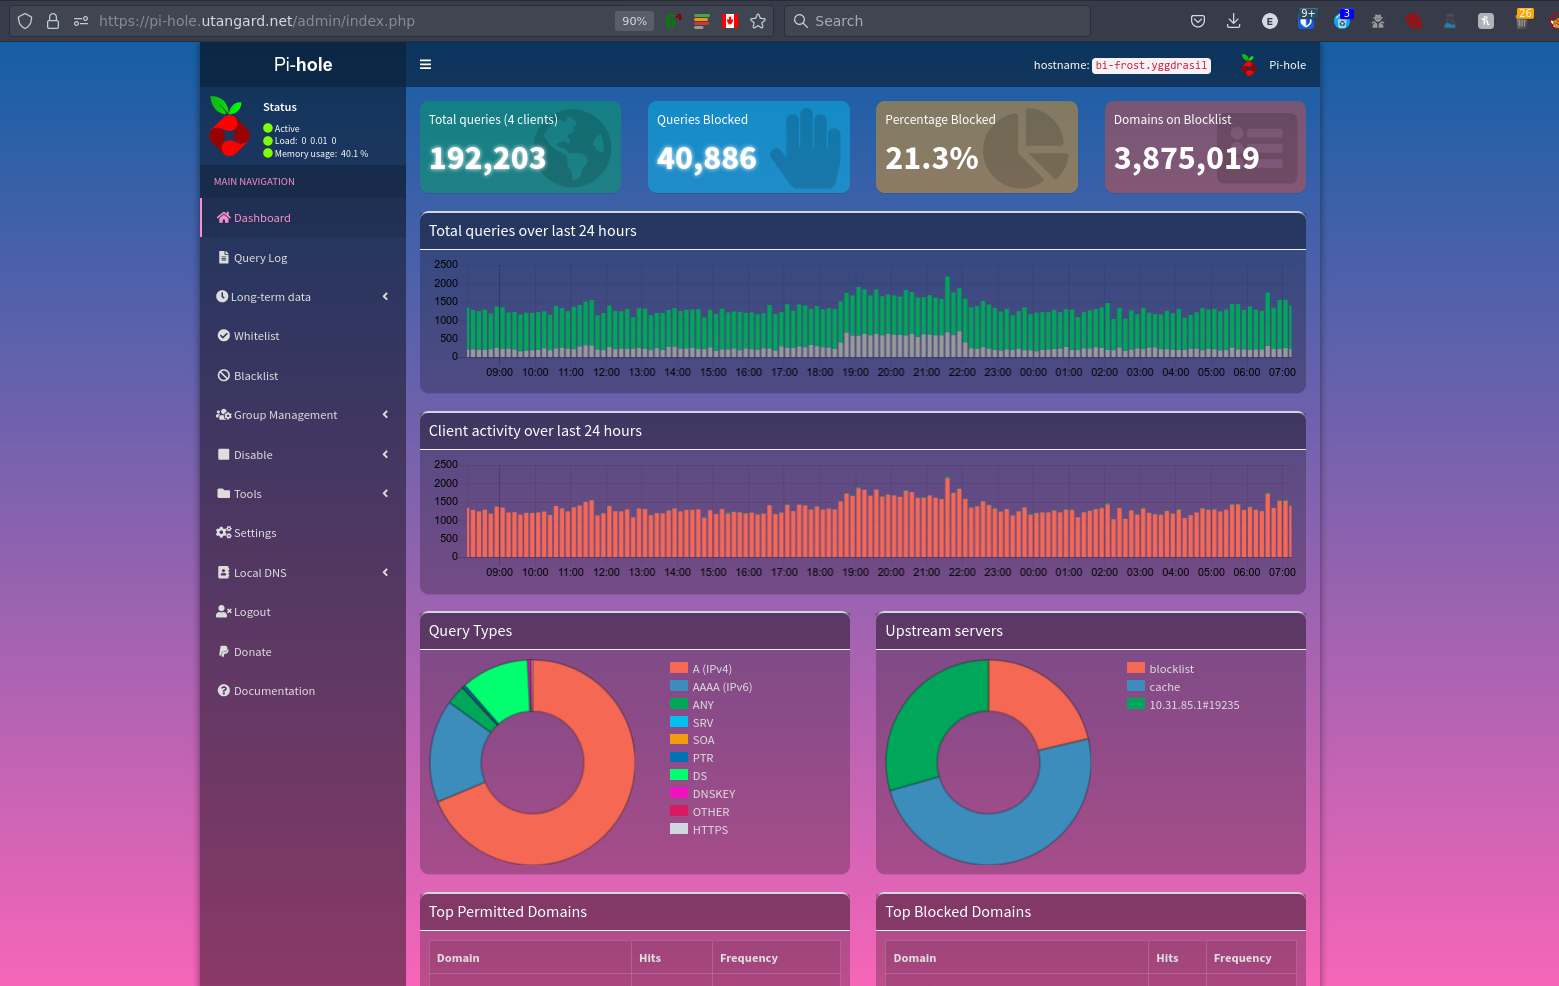Click Logout in the sidebar
1559x986 pixels.
click(x=251, y=612)
